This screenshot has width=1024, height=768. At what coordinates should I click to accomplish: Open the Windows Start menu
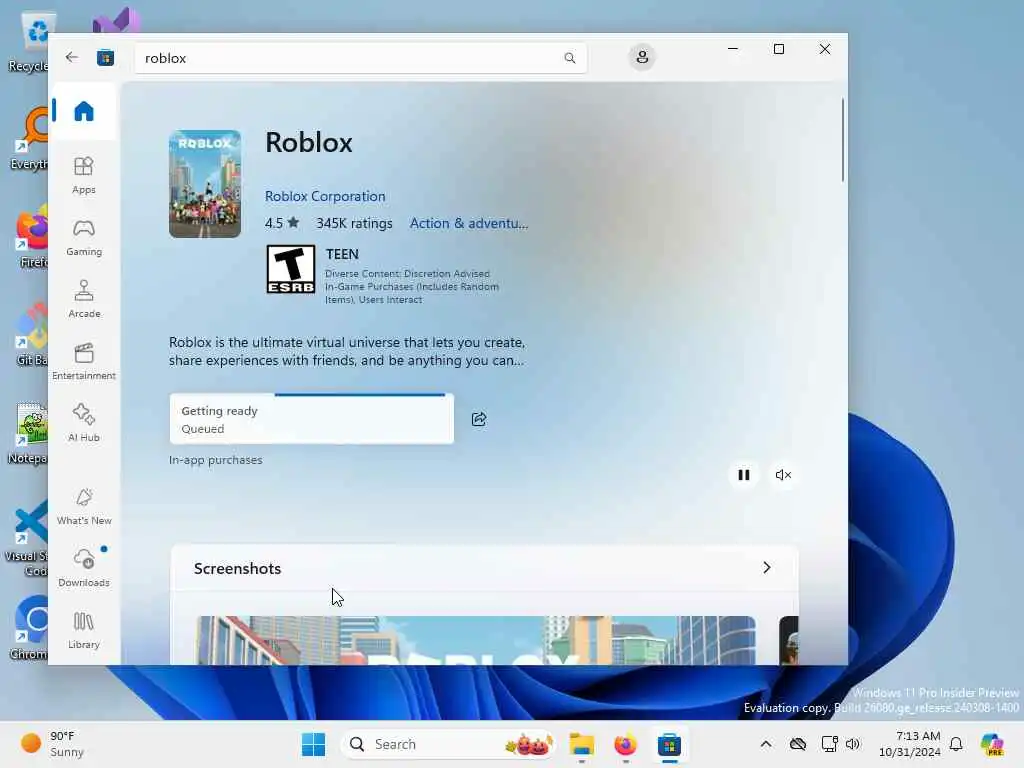313,744
